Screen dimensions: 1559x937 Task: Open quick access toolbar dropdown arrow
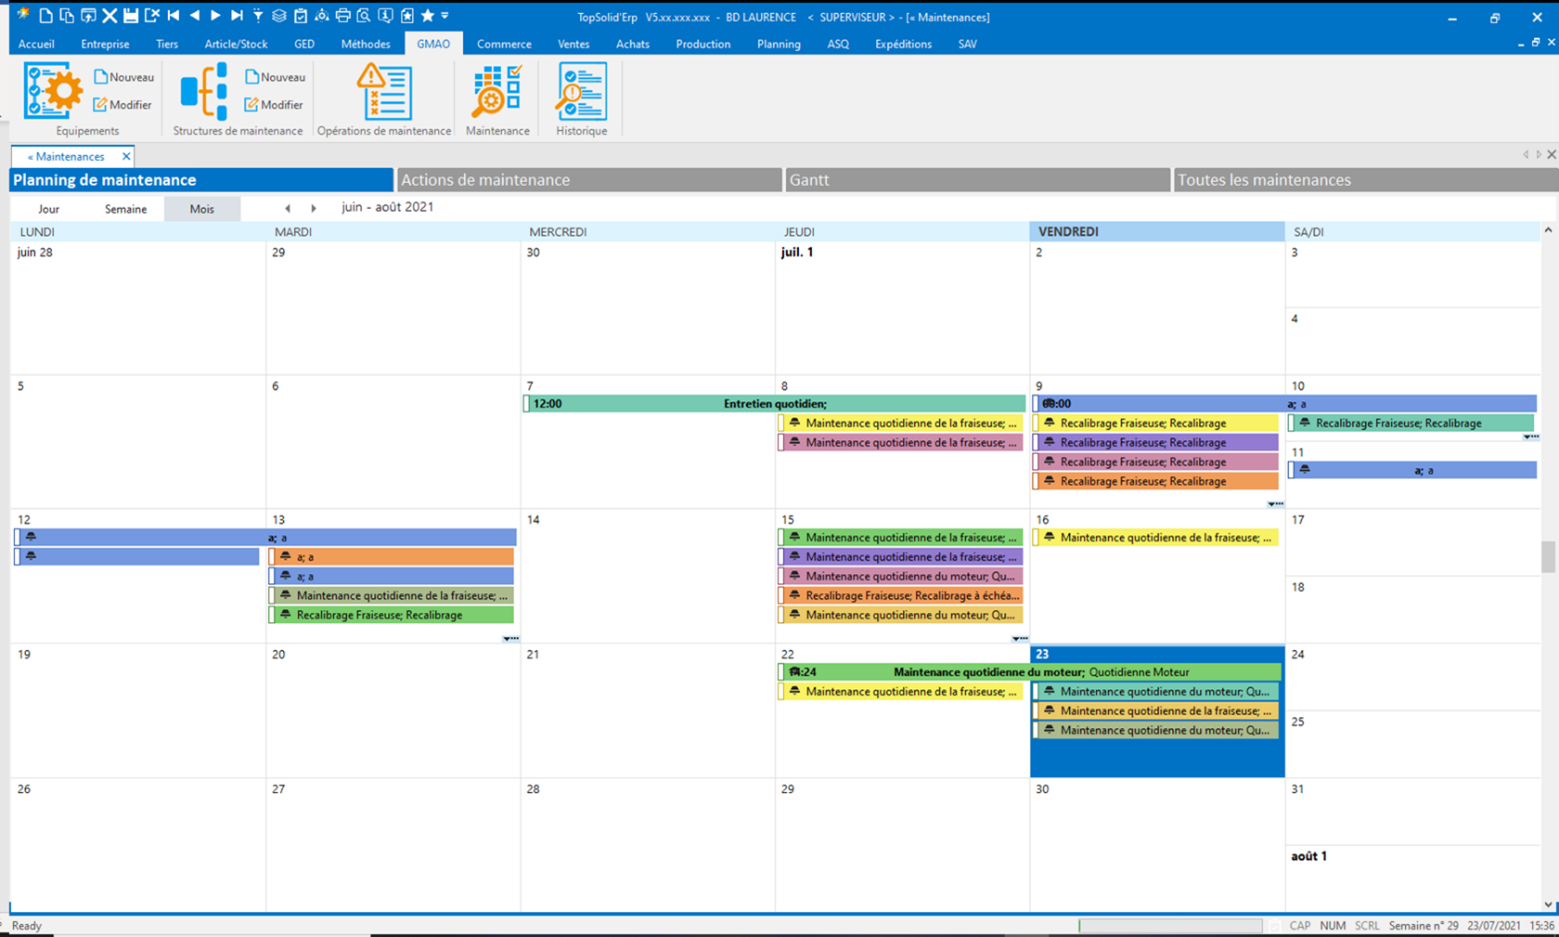(x=445, y=16)
